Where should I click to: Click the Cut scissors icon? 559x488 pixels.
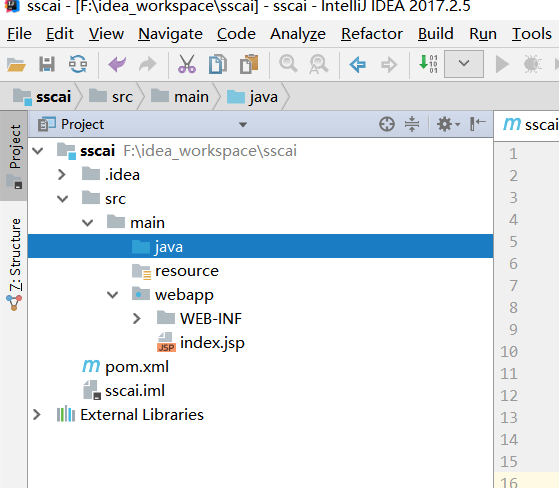pyautogui.click(x=187, y=65)
